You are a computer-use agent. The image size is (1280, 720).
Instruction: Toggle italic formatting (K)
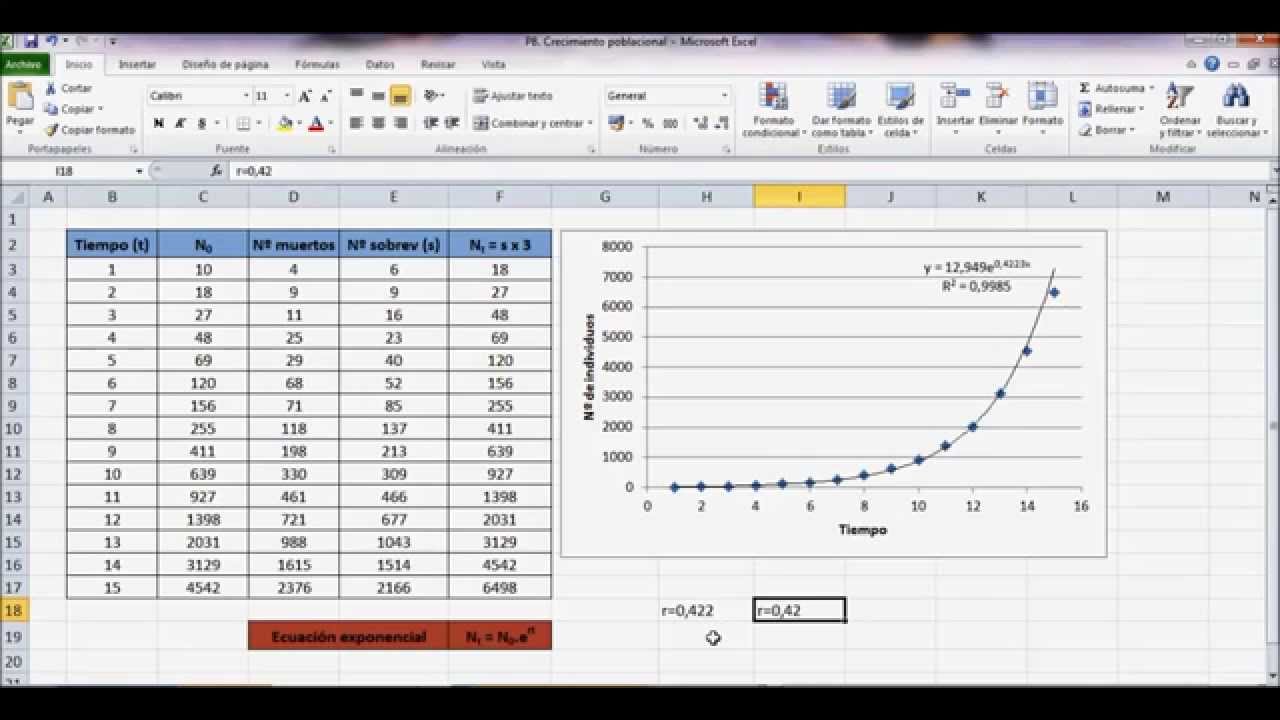[180, 124]
